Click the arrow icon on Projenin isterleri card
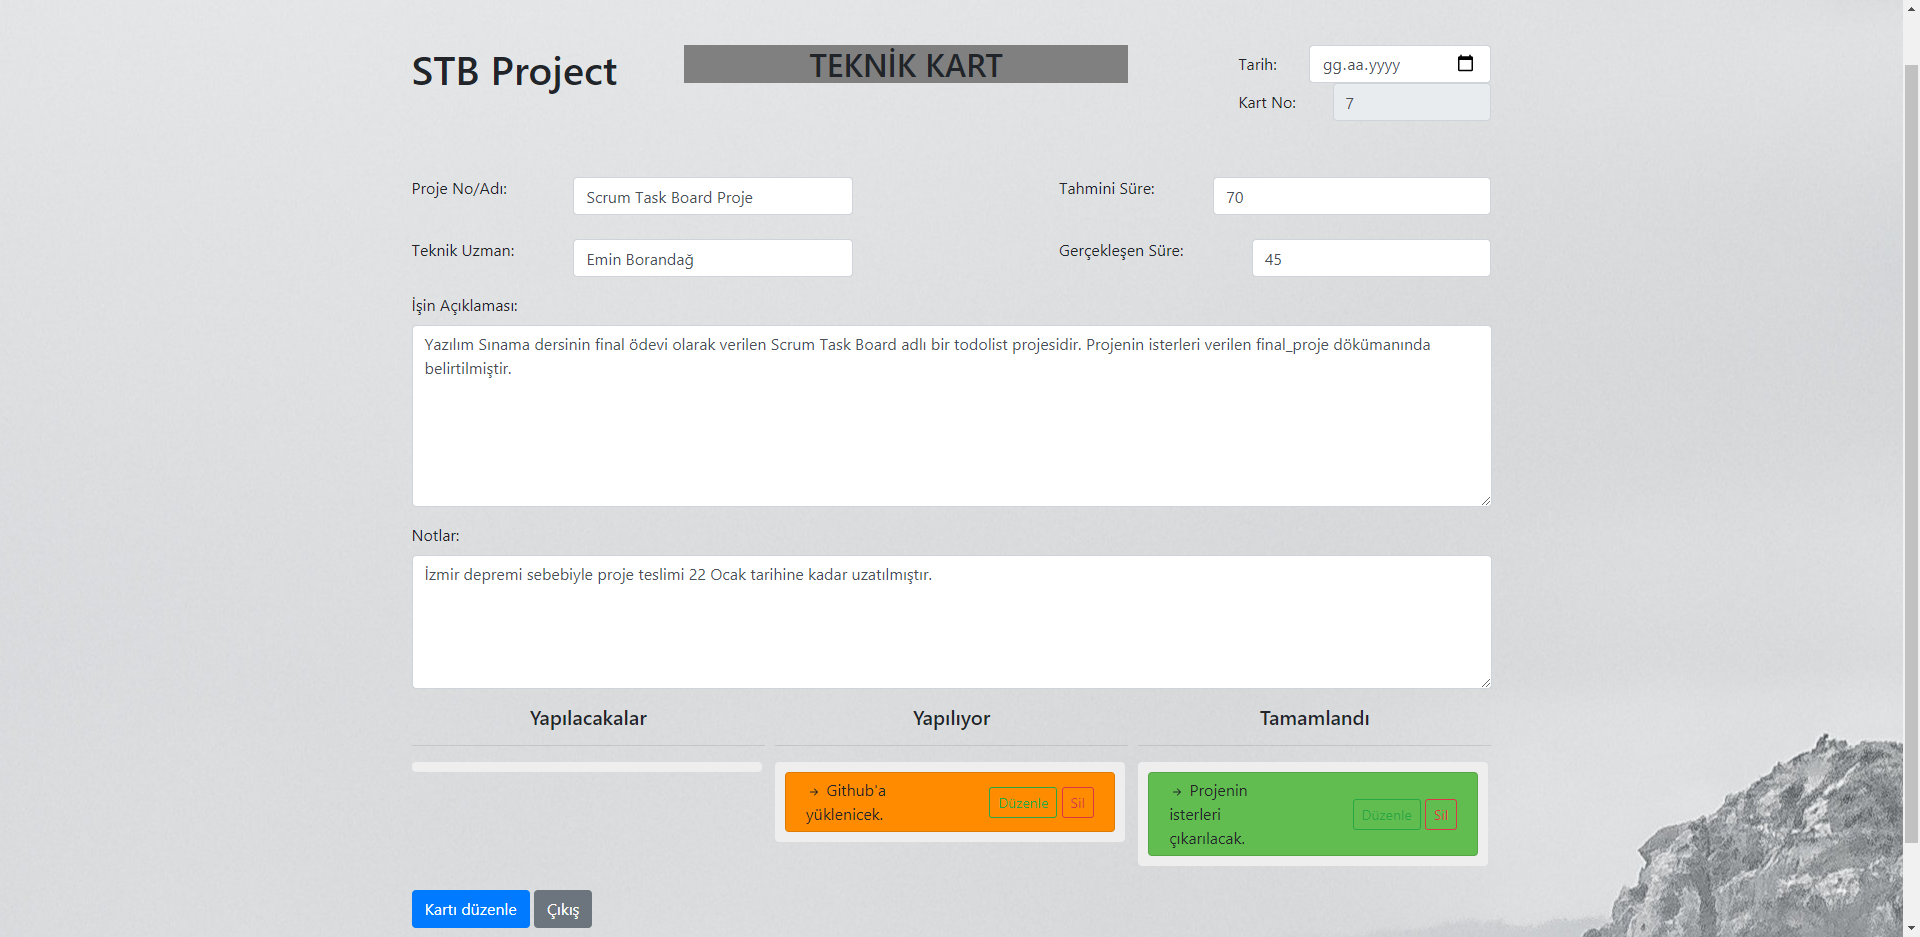 1178,790
